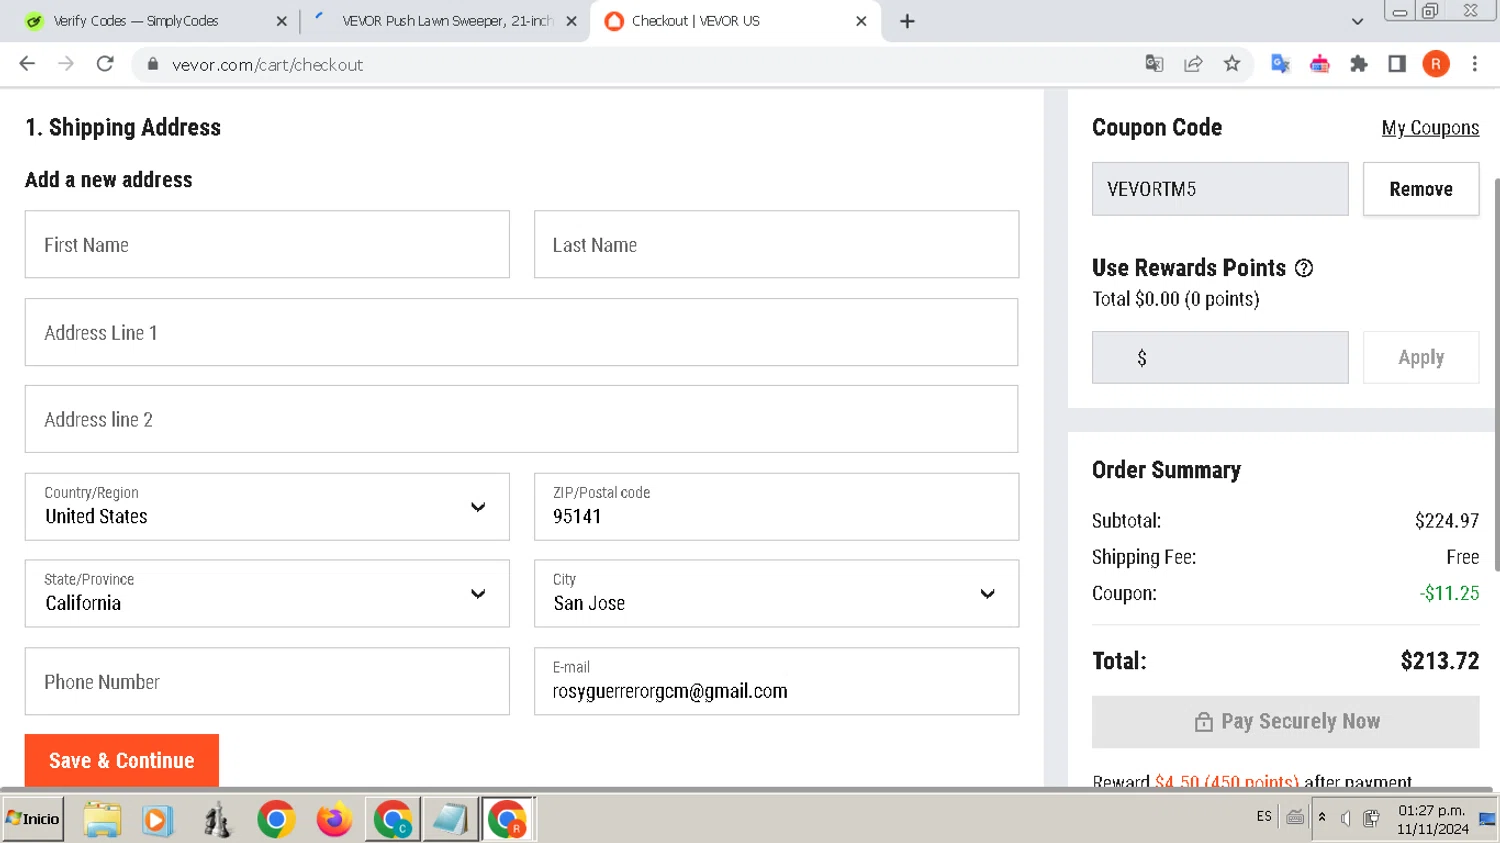Screen dimensions: 1500x843
Task: Click the Address line 2 field
Action: [x=521, y=419]
